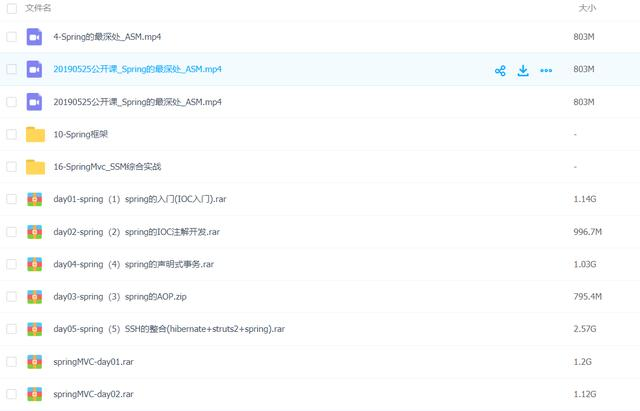Click video icon of 4-Spring的最深处_ASM.mp4
Image resolution: width=640 pixels, height=411 pixels.
pyautogui.click(x=34, y=37)
